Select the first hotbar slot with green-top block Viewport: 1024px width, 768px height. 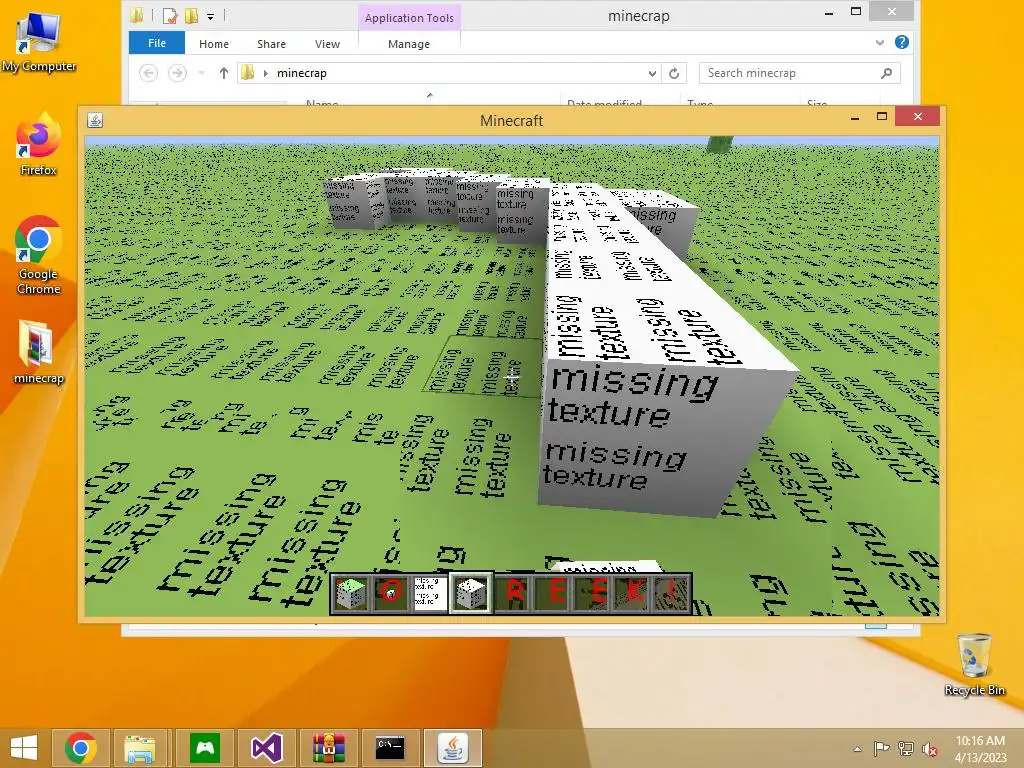click(351, 593)
